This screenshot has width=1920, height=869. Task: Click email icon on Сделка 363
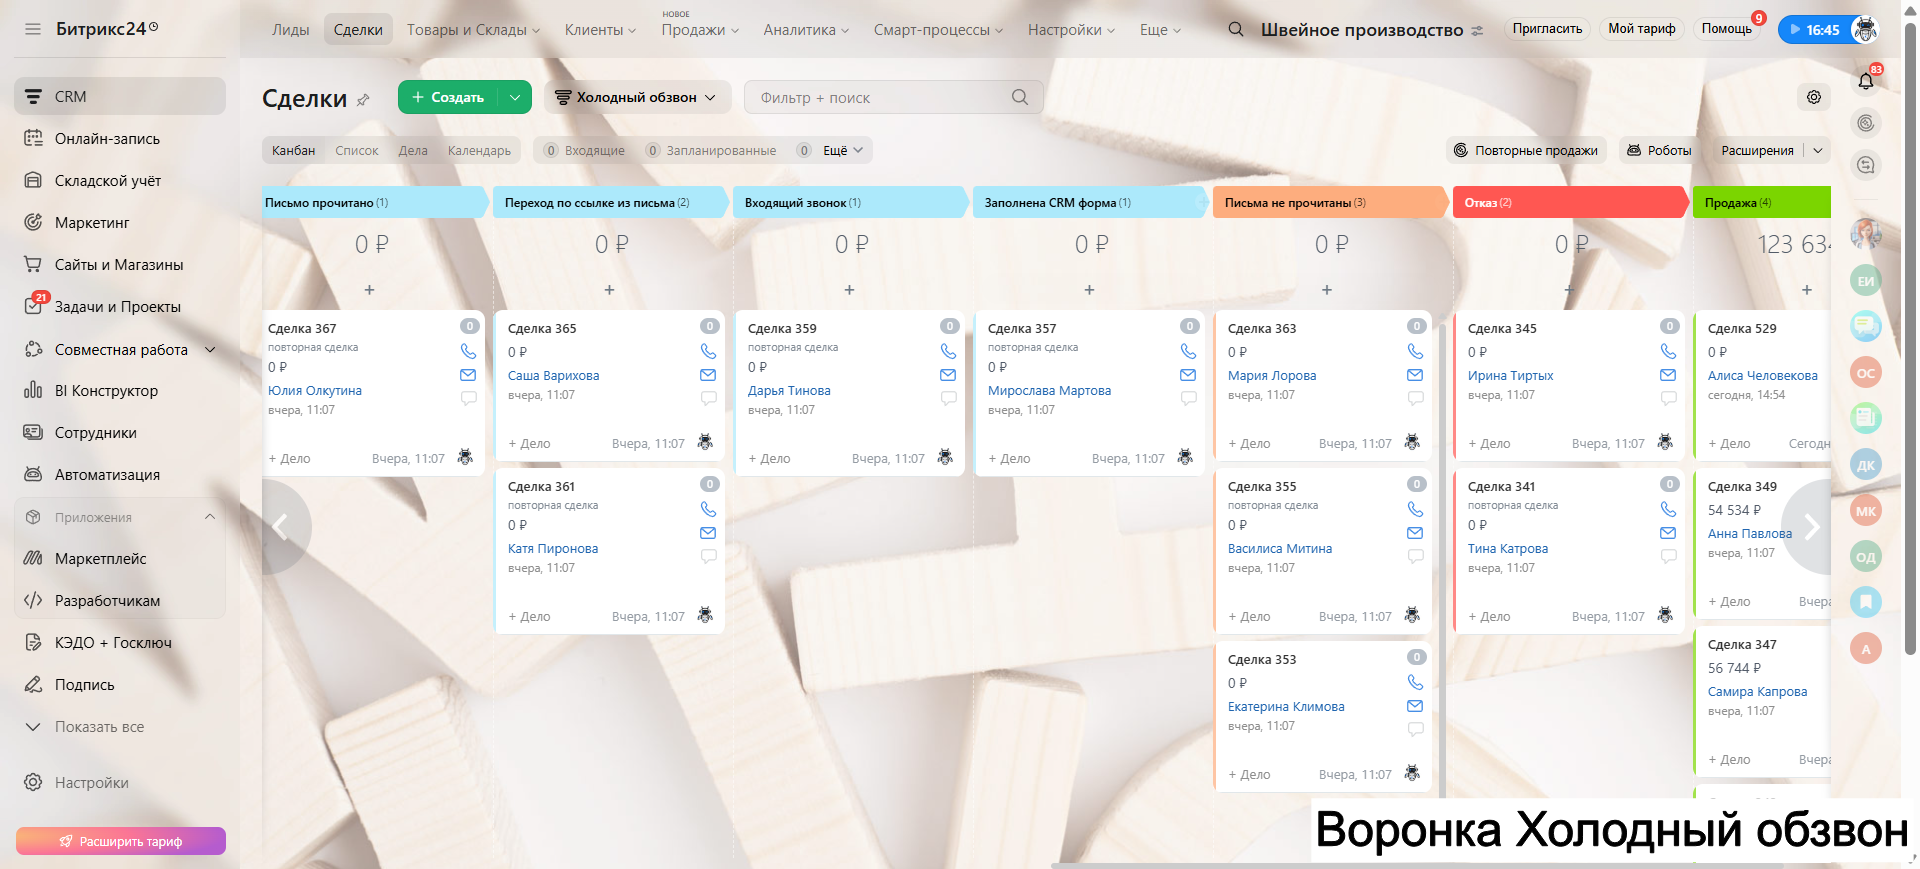coord(1415,375)
